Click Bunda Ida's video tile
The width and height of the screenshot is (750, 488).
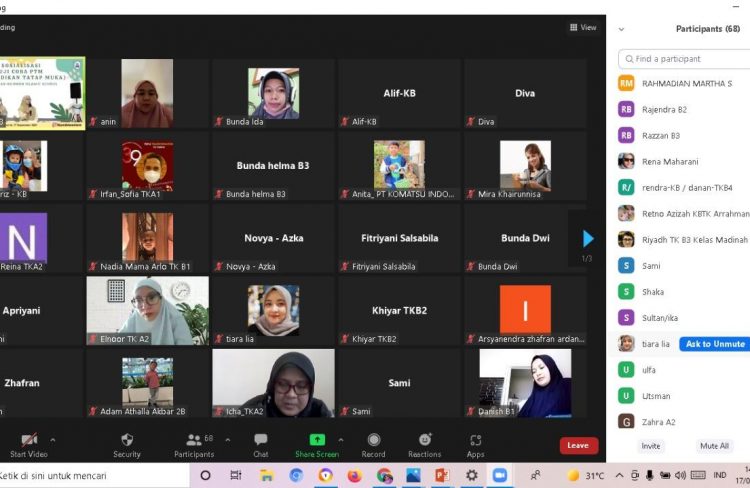coord(274,93)
